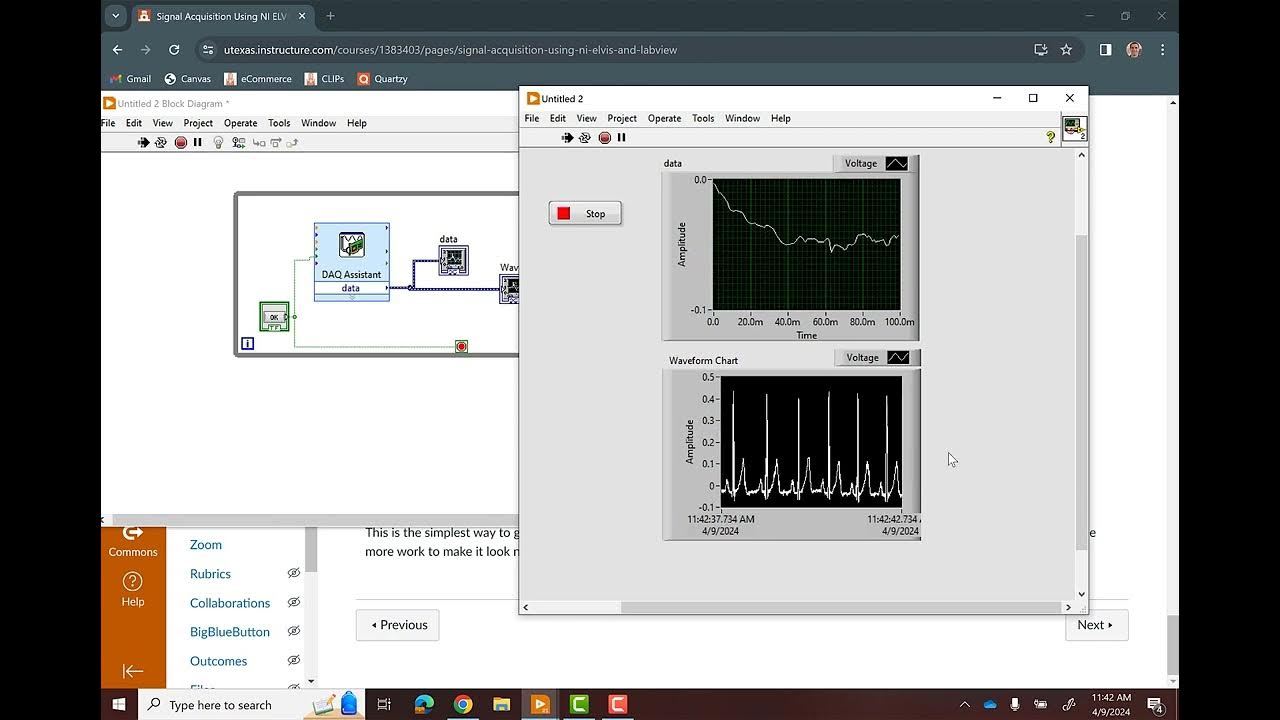Click the loop iteration 'i' terminal
1280x720 pixels.
click(248, 344)
